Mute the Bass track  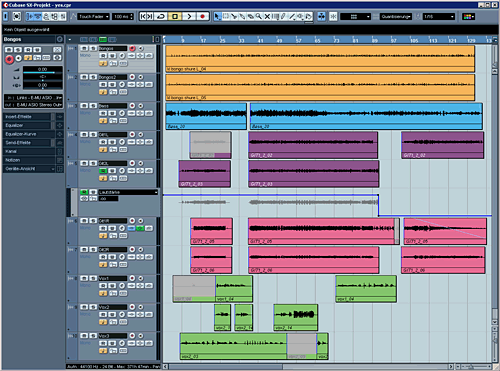pos(84,106)
